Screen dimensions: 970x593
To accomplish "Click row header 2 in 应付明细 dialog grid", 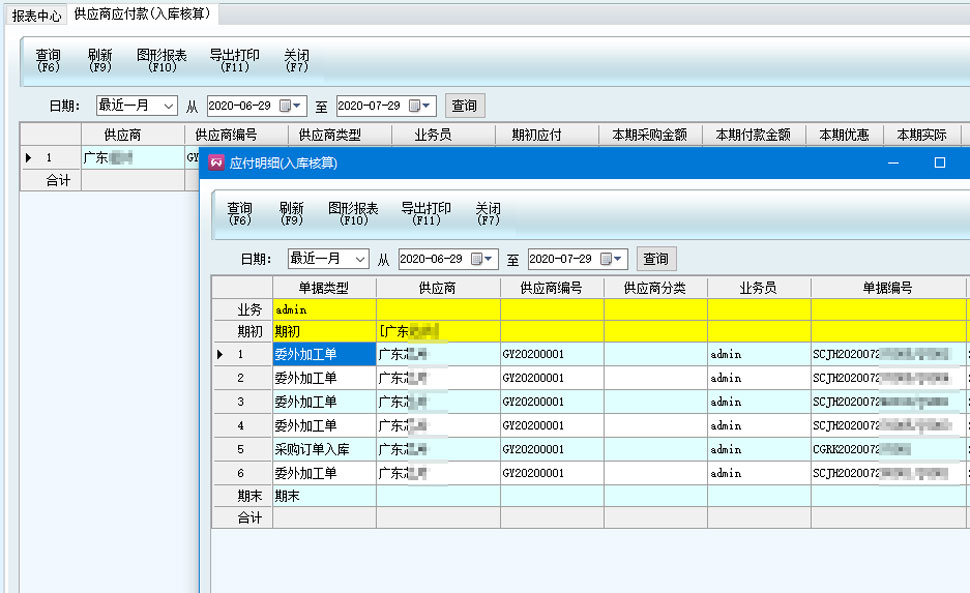I will pyautogui.click(x=243, y=378).
